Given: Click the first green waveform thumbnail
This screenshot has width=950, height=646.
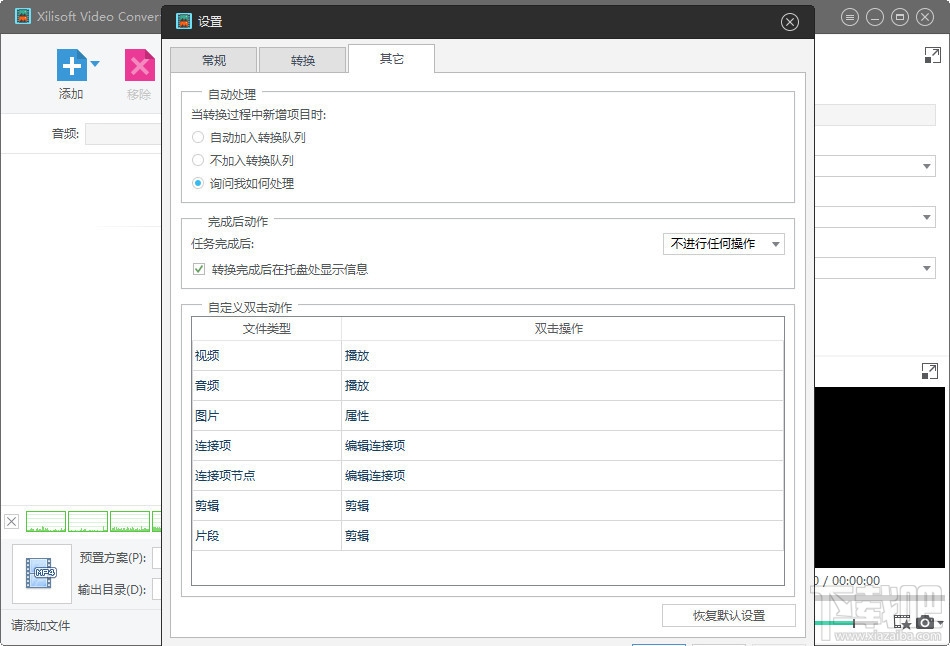Looking at the screenshot, I should pos(46,521).
